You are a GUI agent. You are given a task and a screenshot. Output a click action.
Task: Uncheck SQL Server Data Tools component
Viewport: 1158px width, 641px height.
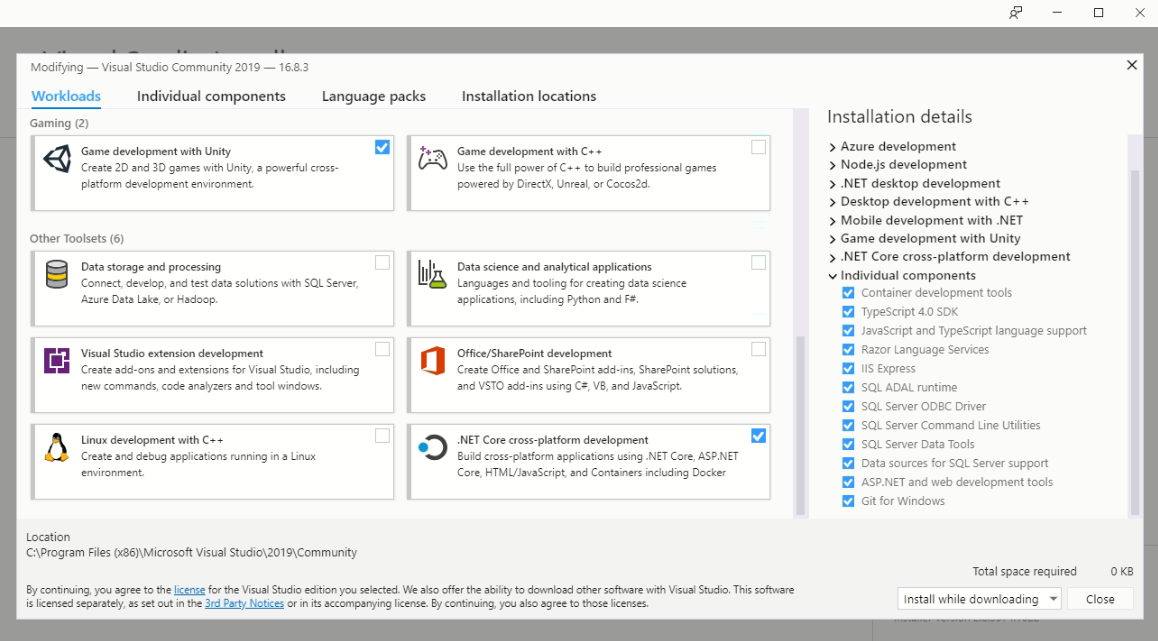pos(848,444)
